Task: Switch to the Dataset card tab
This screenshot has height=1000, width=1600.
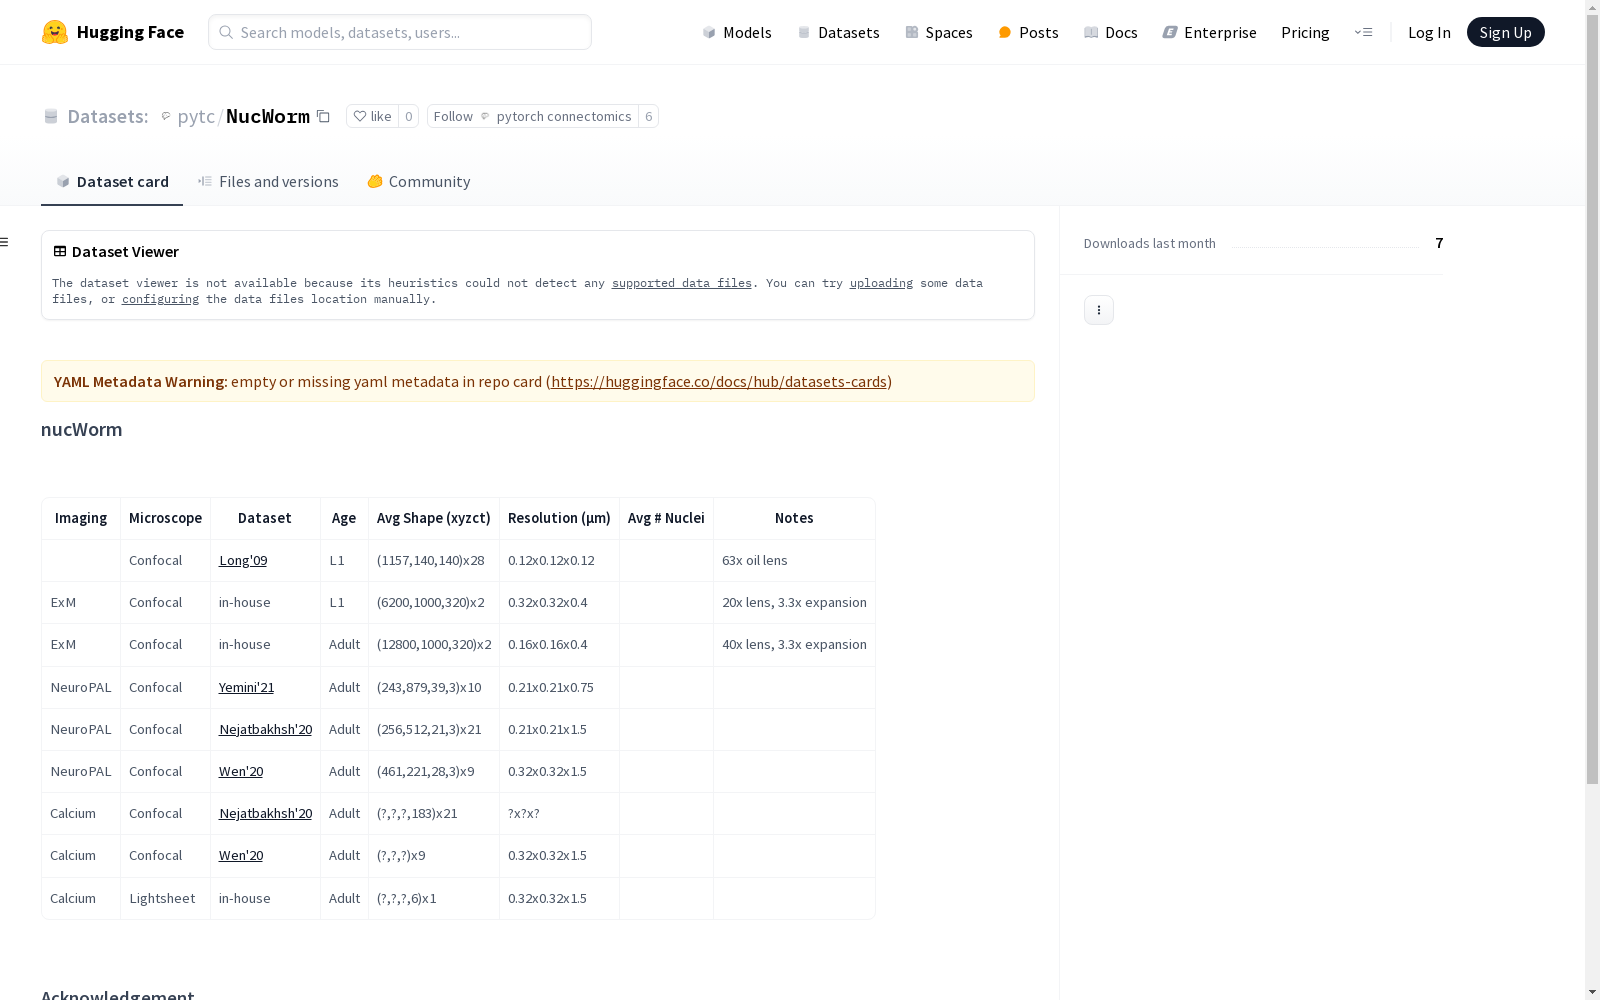Action: pyautogui.click(x=112, y=181)
